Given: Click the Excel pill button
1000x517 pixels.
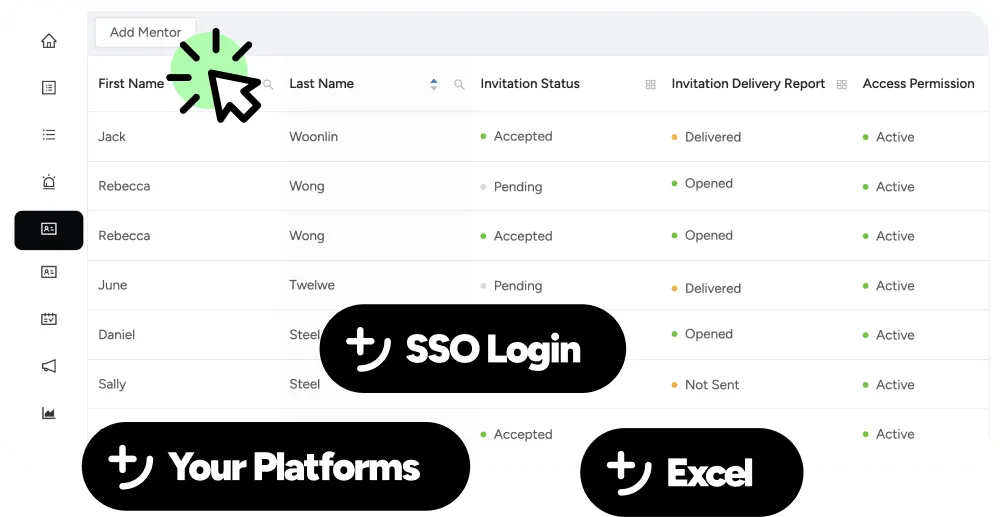Looking at the screenshot, I should [692, 472].
